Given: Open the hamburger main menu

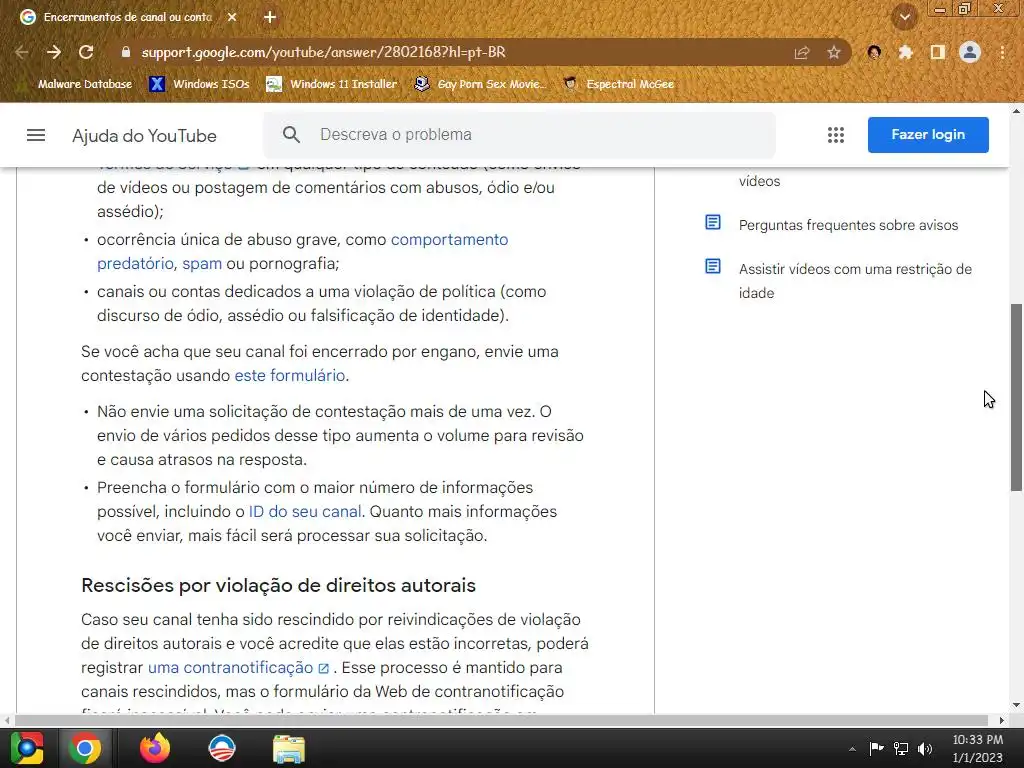Looking at the screenshot, I should tap(36, 135).
